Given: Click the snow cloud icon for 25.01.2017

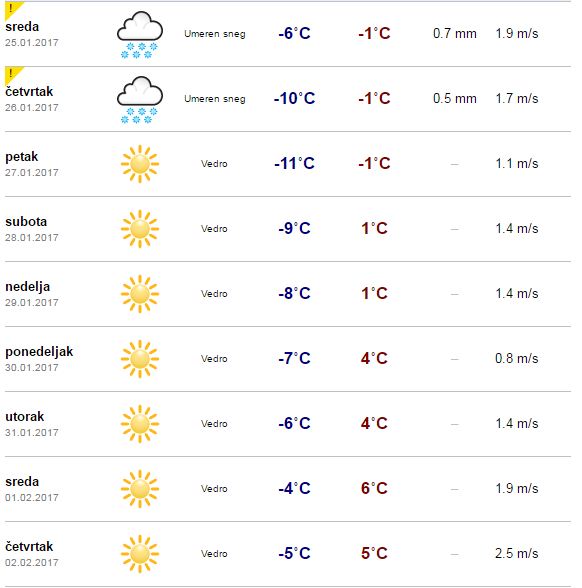Looking at the screenshot, I should (140, 34).
